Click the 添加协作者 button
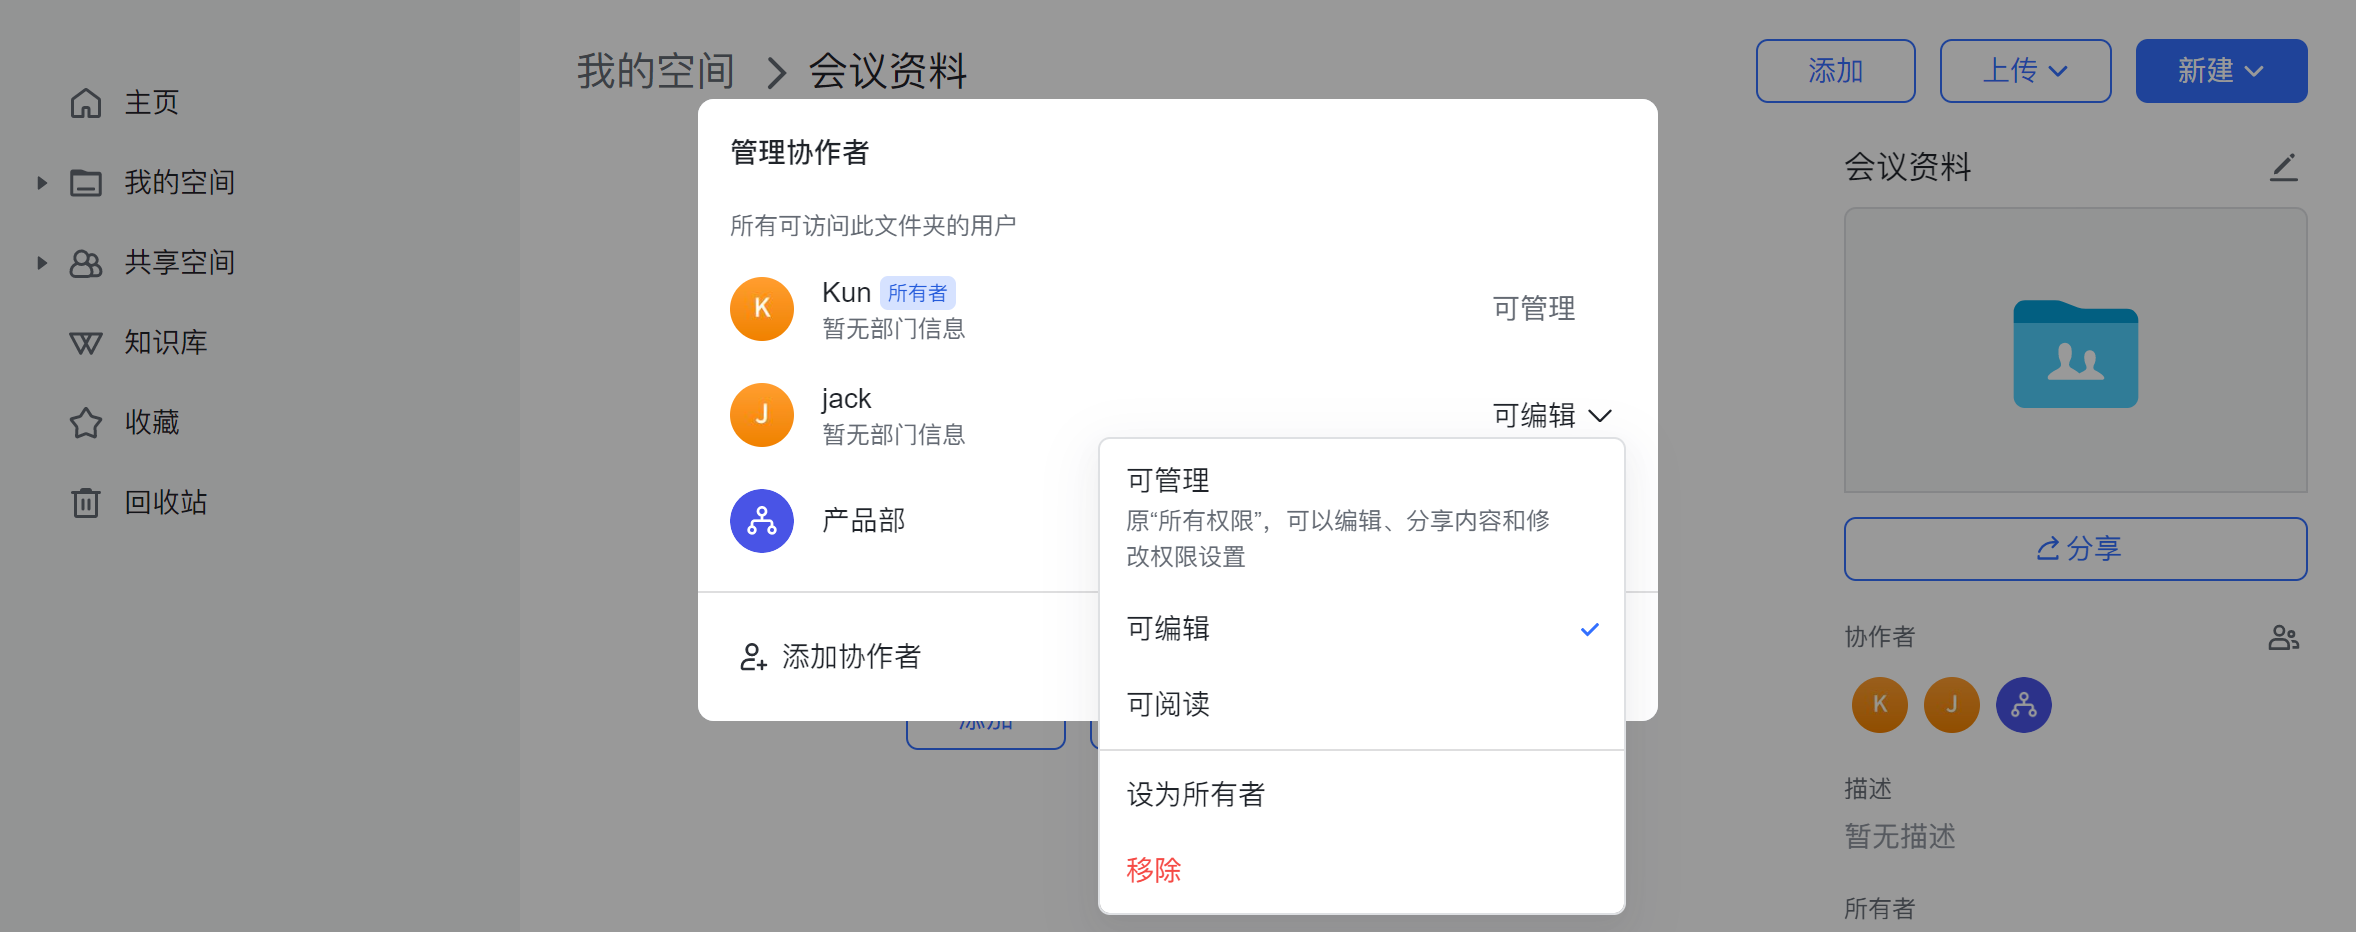Viewport: 2356px width, 932px height. [x=831, y=657]
